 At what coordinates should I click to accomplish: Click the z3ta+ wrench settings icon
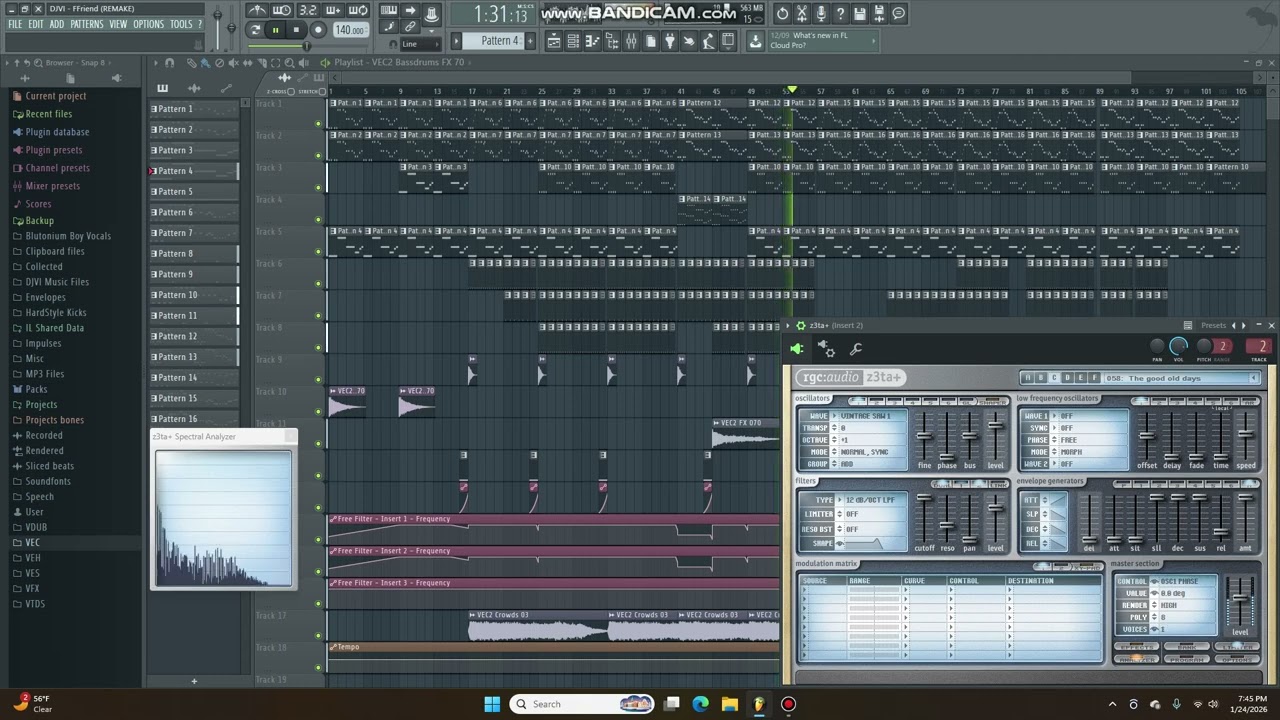coord(856,349)
